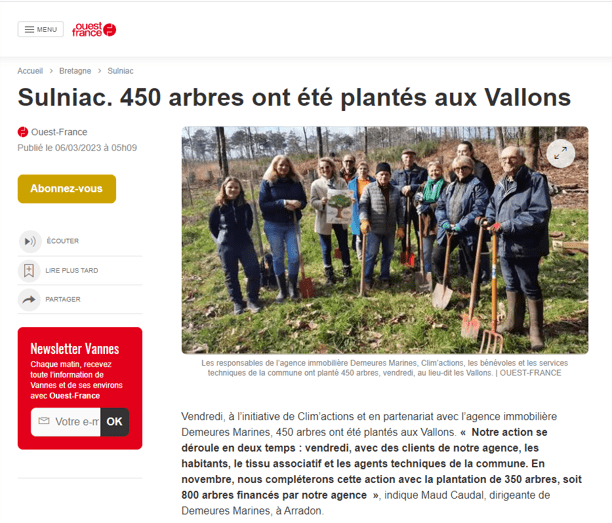The height and width of the screenshot is (523, 612).
Task: Click the Ouest-France author name
Action: (x=59, y=132)
